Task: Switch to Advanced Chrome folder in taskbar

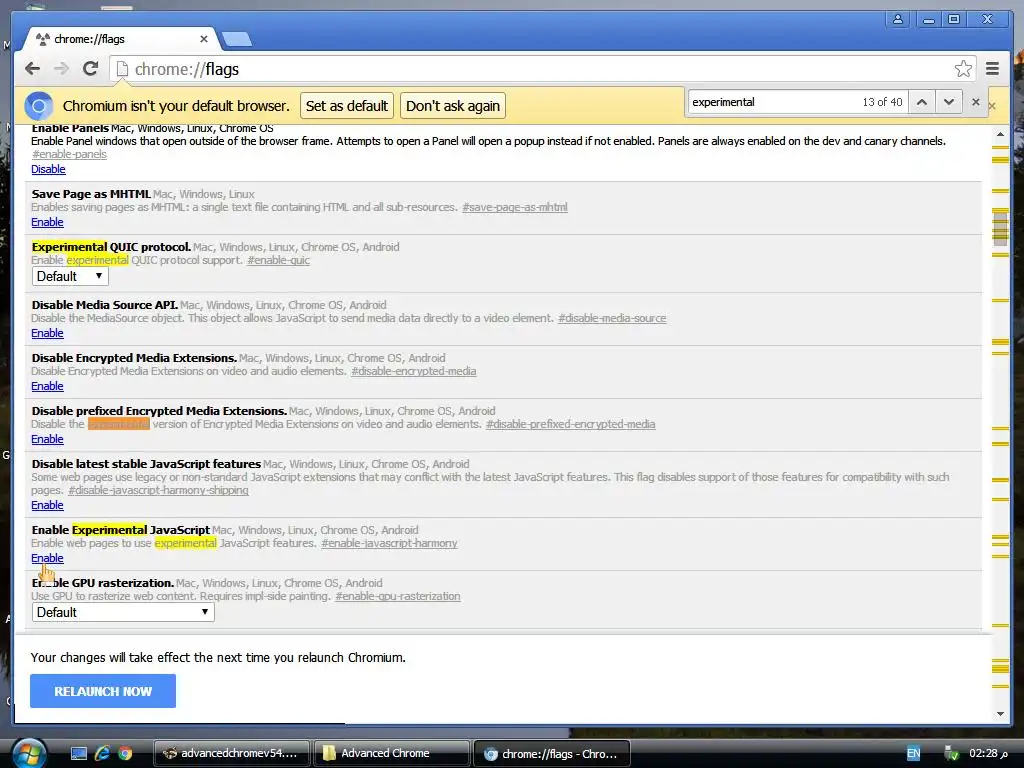Action: (391, 754)
